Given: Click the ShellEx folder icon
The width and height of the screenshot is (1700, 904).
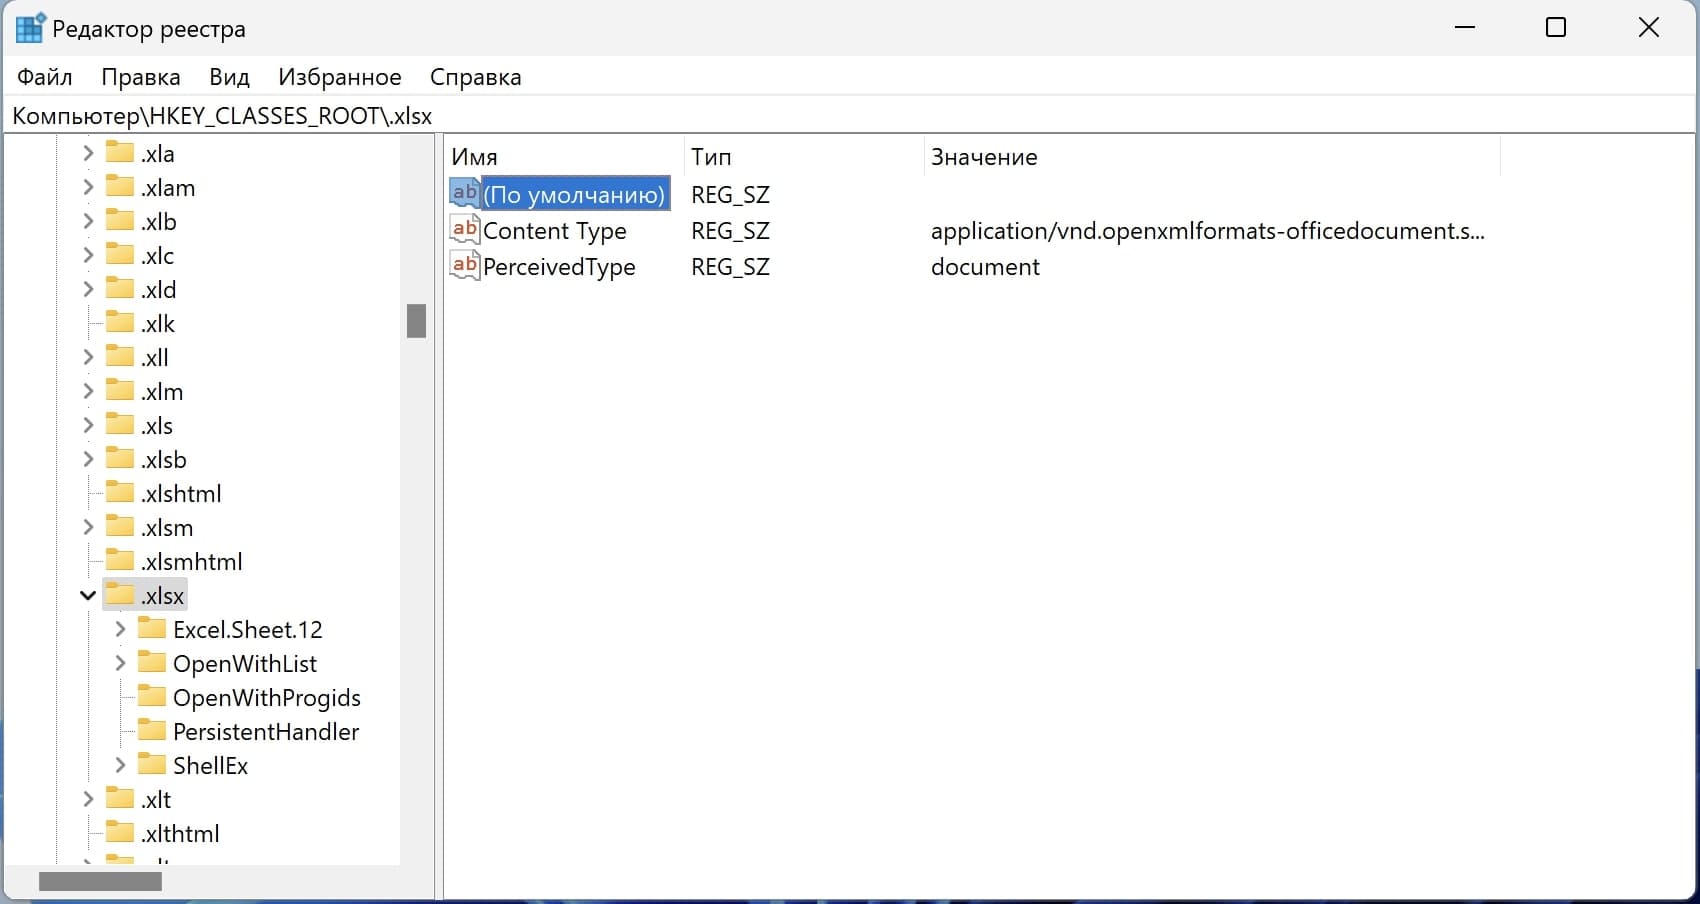Looking at the screenshot, I should coord(152,764).
